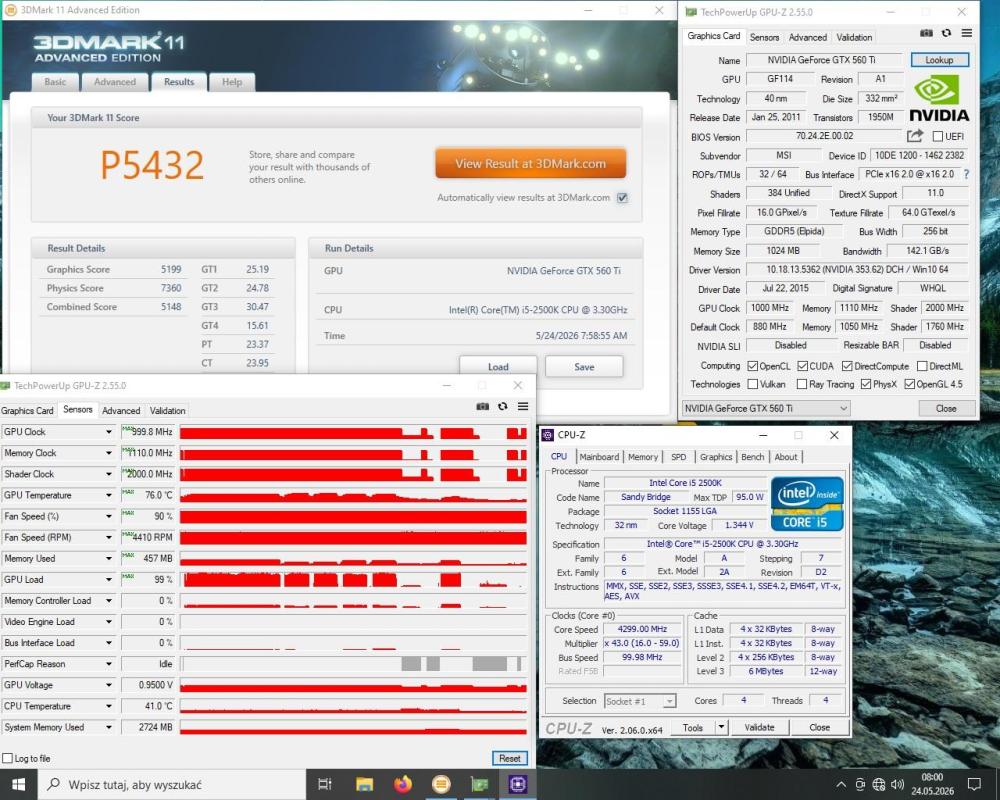Open Task View on the taskbar

click(x=325, y=784)
